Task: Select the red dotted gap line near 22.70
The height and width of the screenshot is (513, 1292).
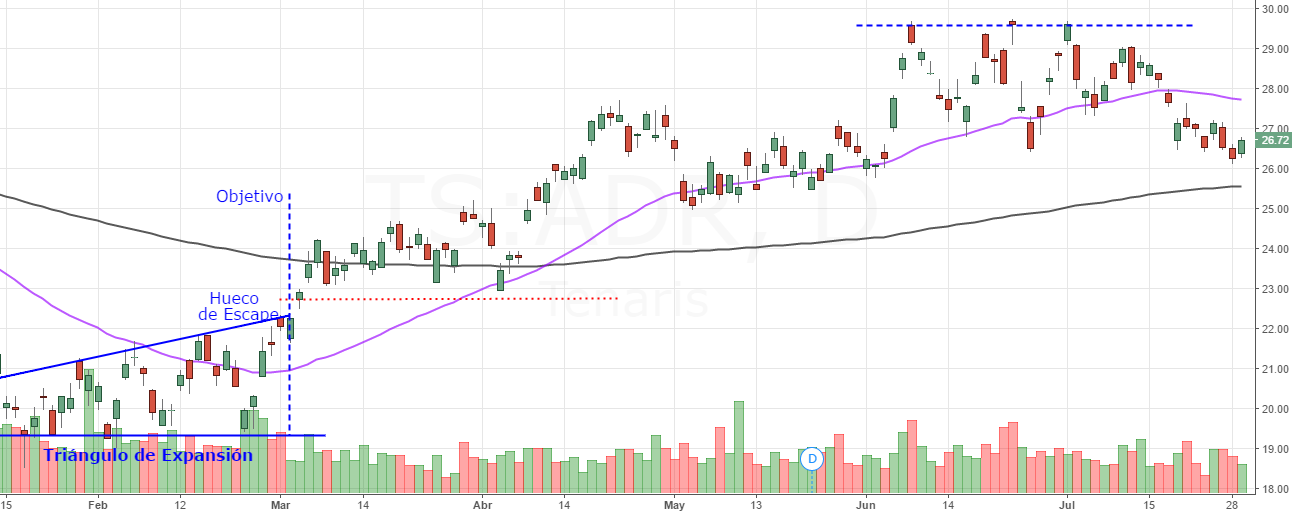Action: pos(450,298)
